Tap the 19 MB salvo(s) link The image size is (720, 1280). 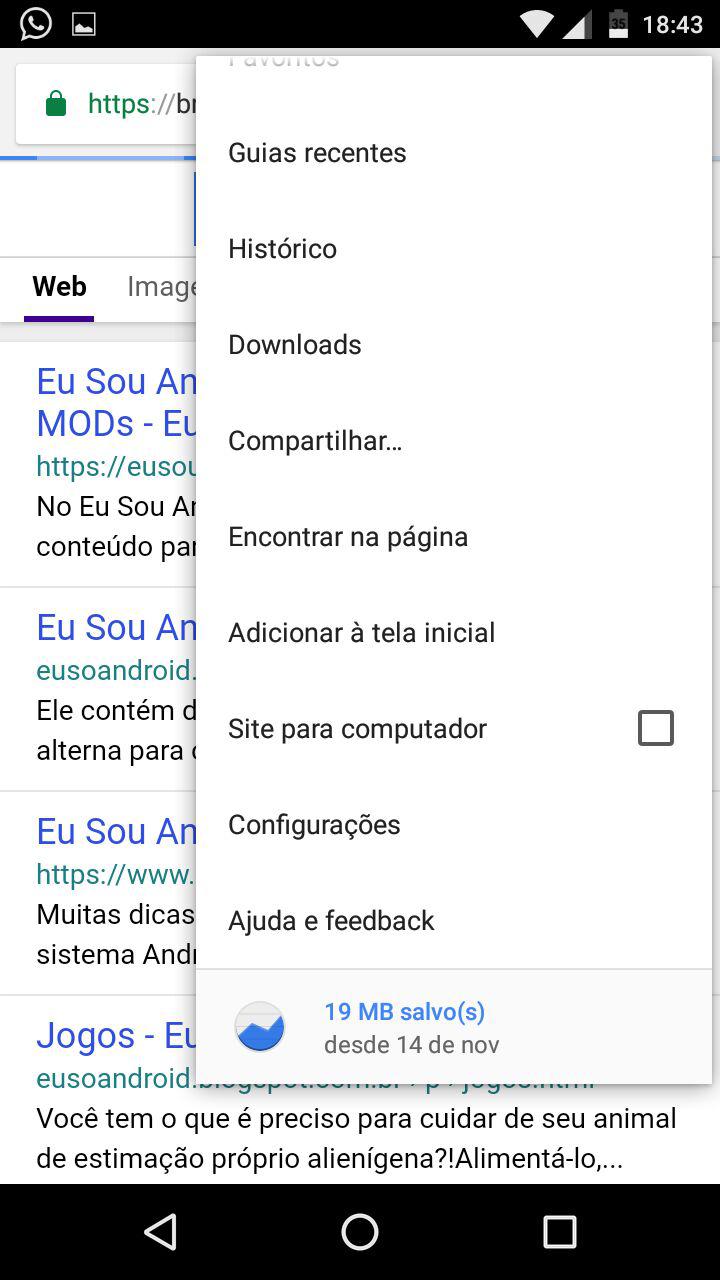coord(404,1012)
